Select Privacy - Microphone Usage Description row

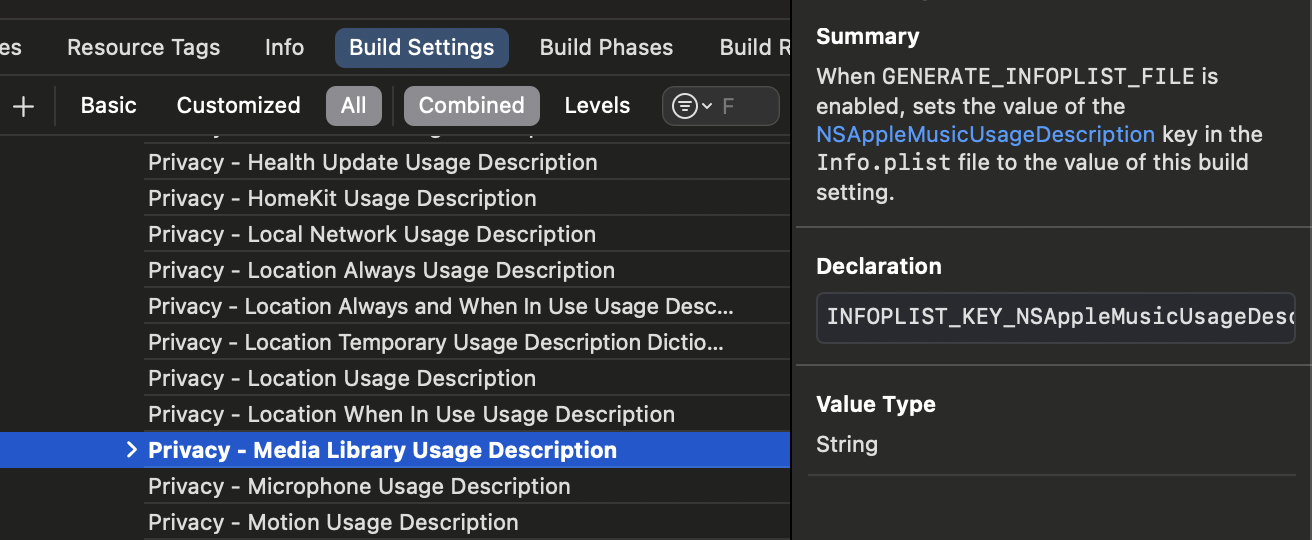pyautogui.click(x=359, y=486)
